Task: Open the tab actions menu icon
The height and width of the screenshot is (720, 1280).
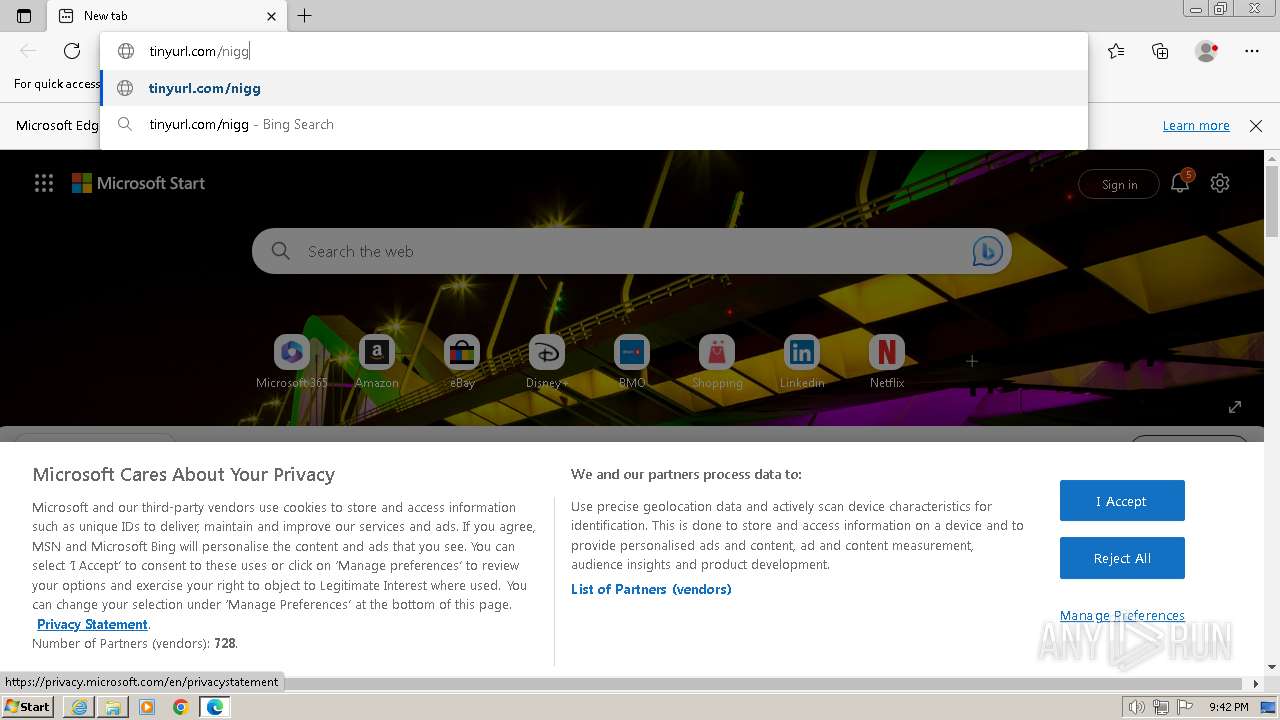Action: [x=24, y=16]
